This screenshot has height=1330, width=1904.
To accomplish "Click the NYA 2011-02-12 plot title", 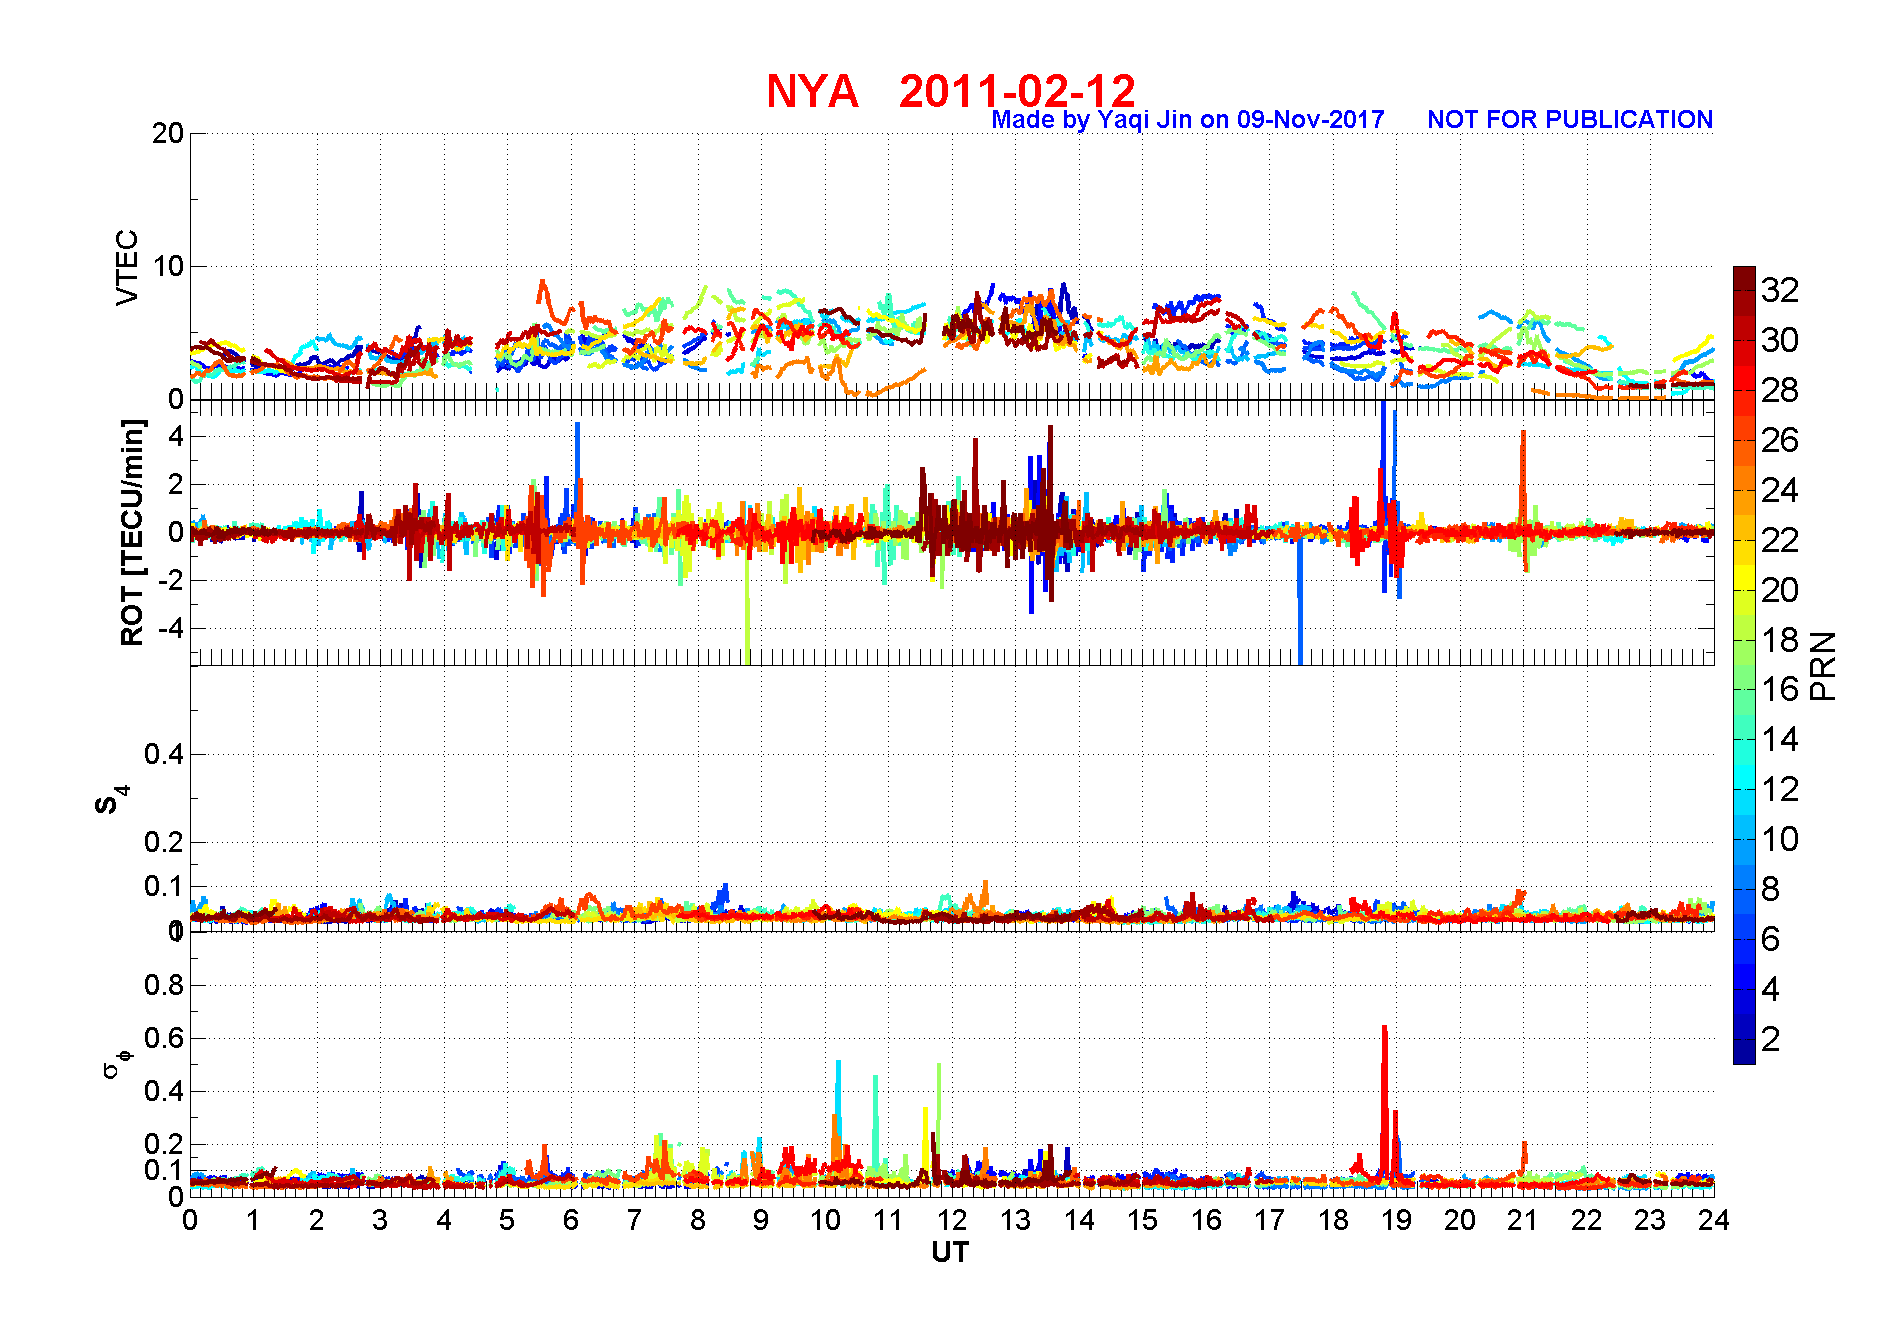I will pos(951,91).
